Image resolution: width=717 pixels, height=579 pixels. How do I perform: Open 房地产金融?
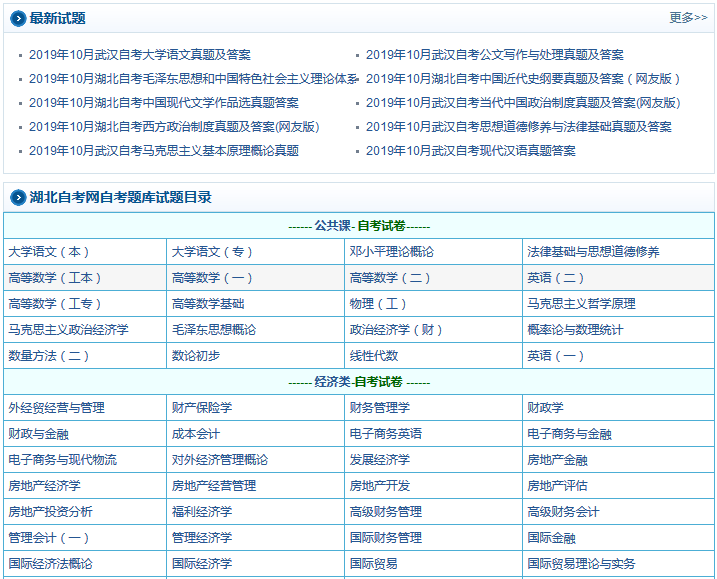click(557, 460)
